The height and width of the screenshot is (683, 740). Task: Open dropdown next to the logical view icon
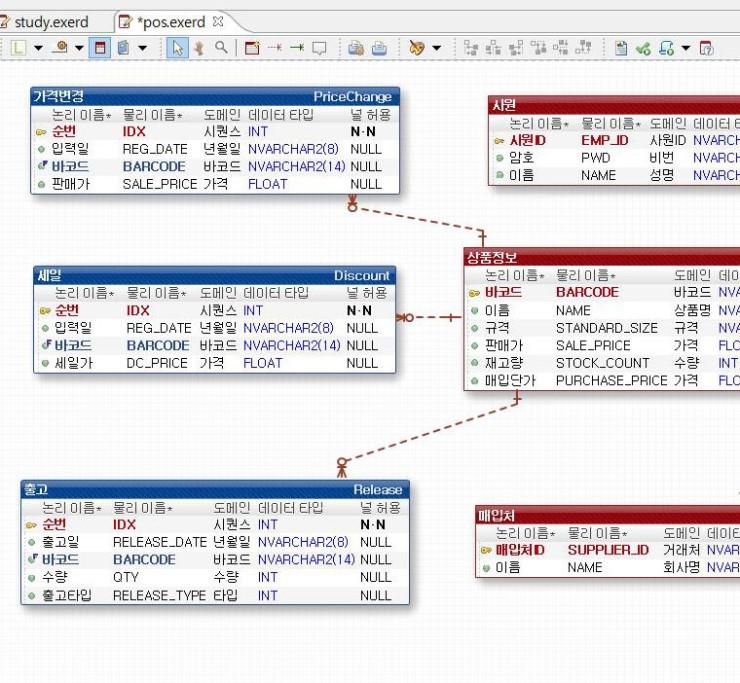point(38,48)
